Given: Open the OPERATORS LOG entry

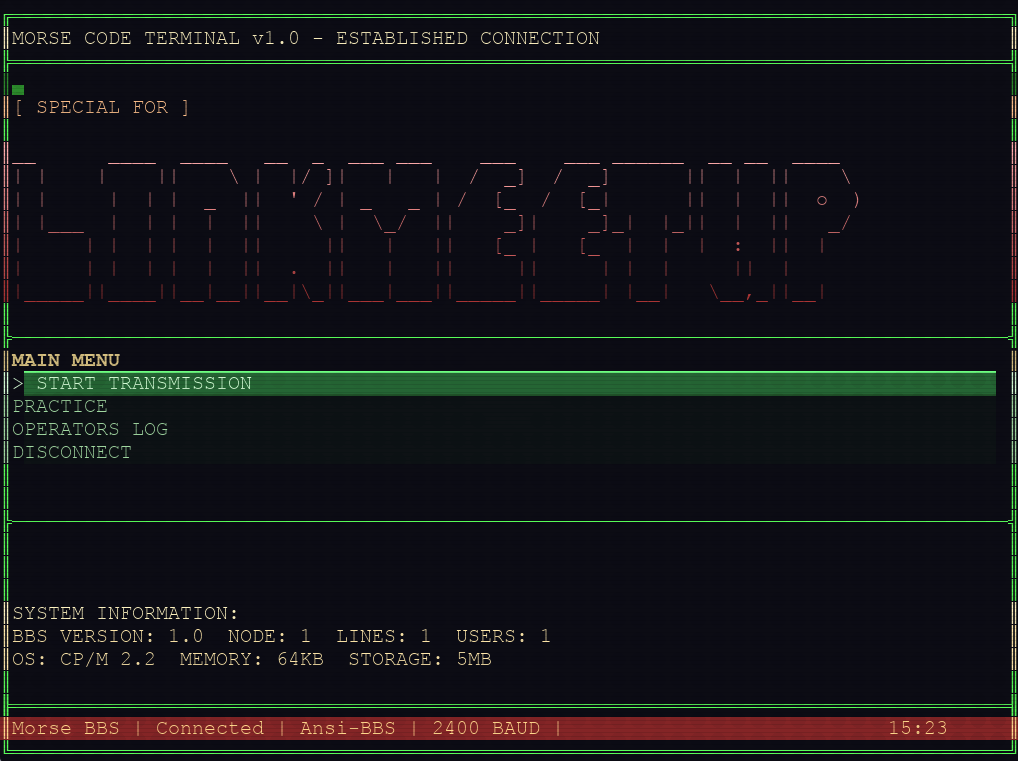Looking at the screenshot, I should [x=90, y=430].
